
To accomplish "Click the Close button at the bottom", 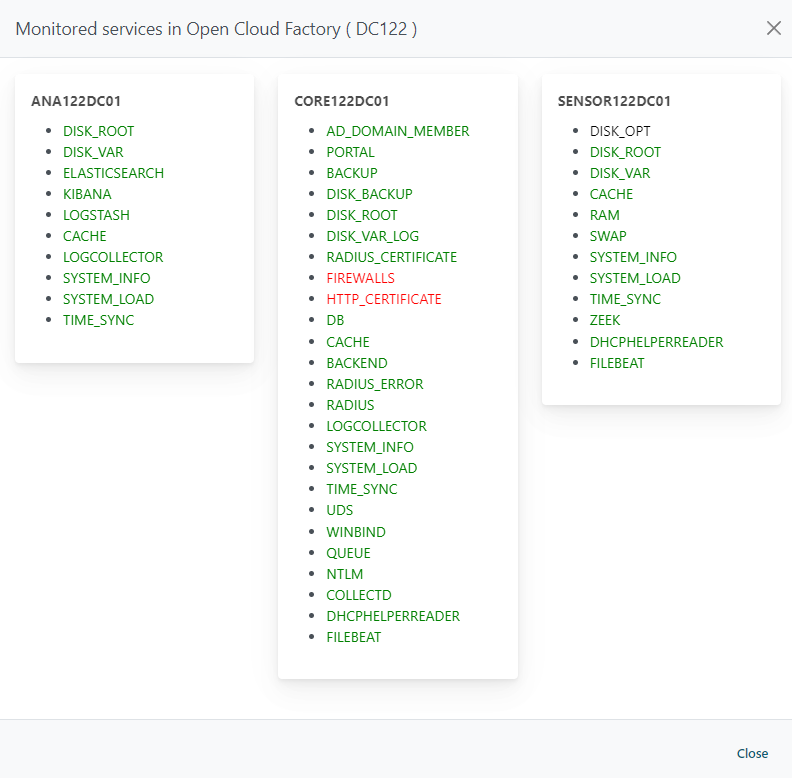I will coord(752,753).
